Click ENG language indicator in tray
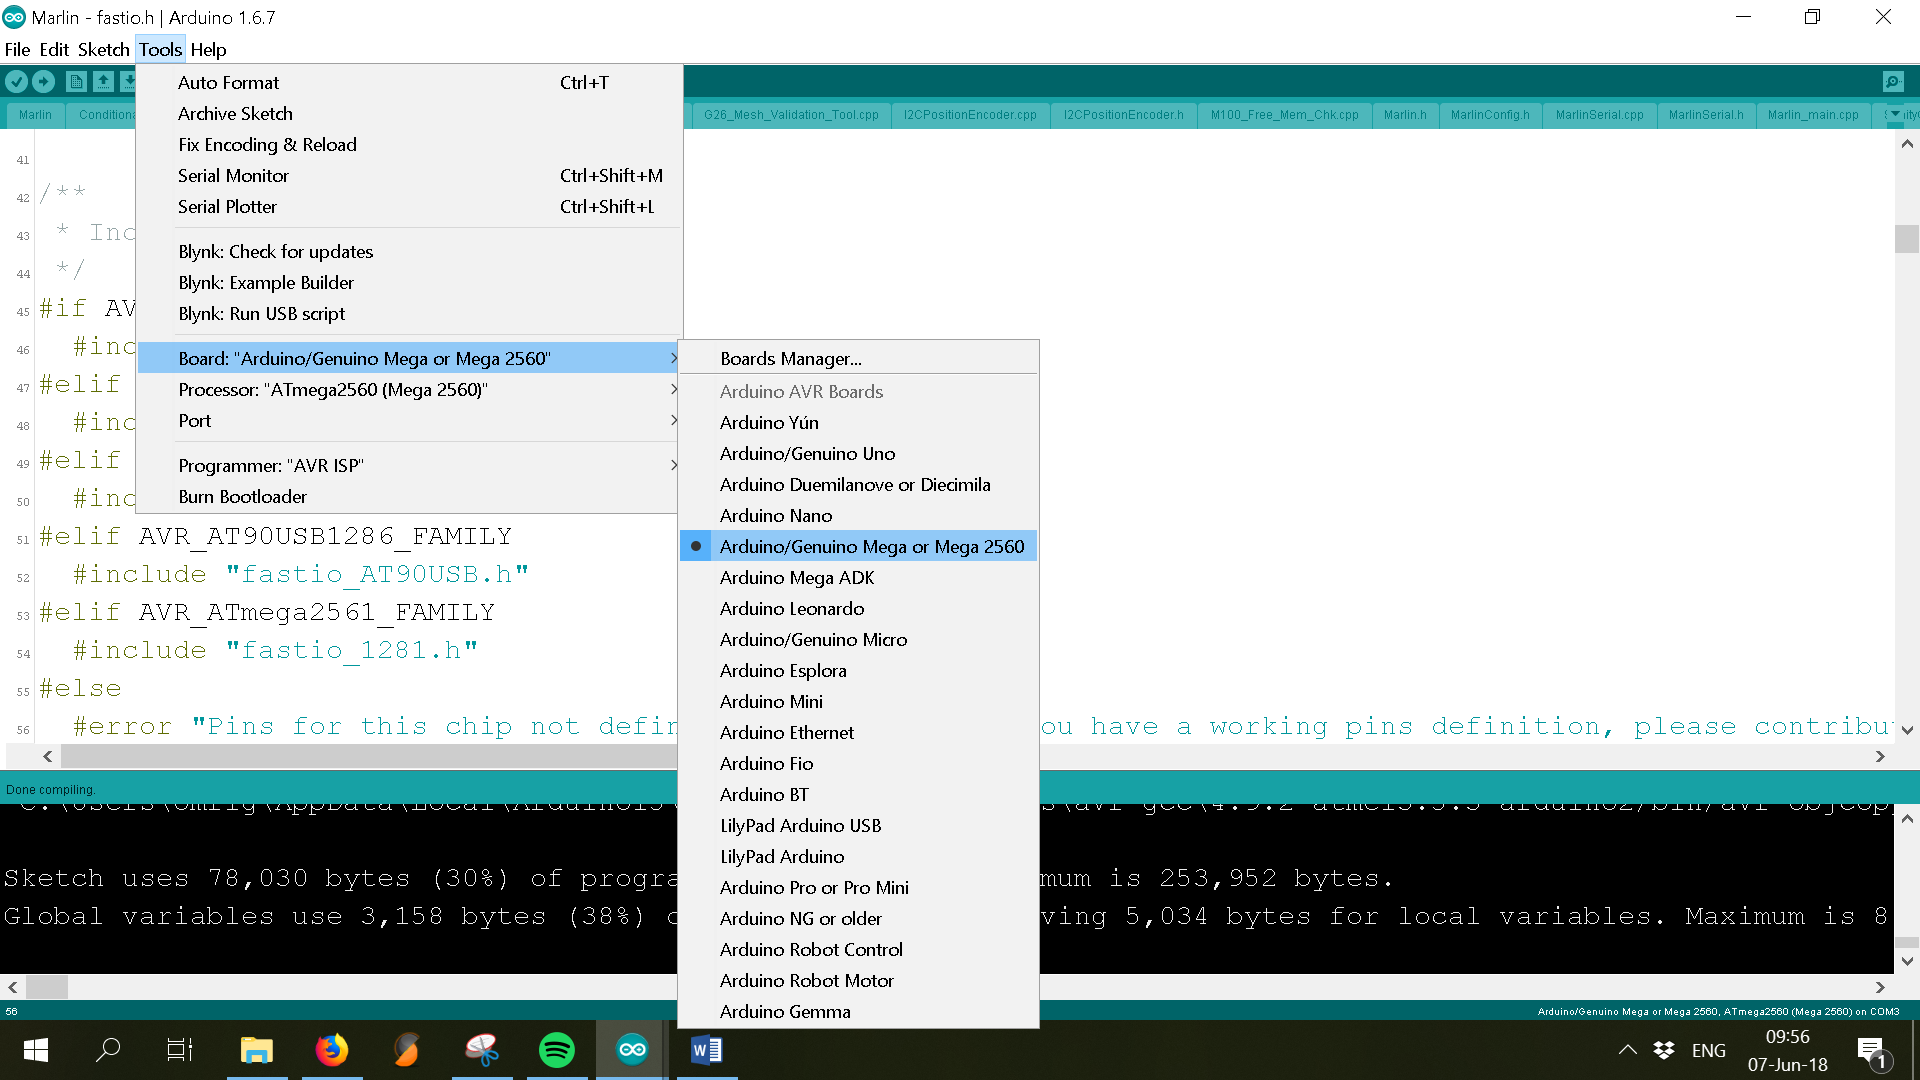 tap(1709, 1050)
